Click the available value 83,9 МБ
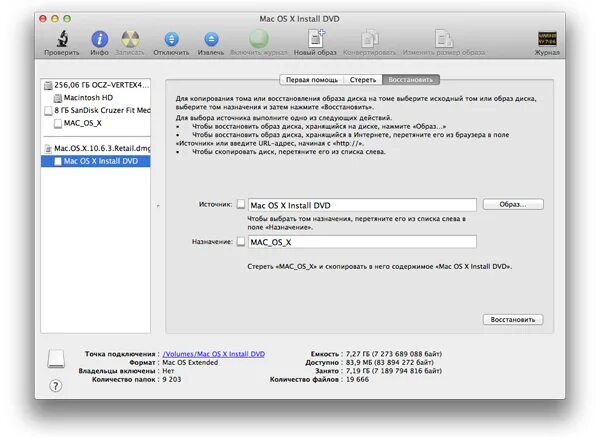Screen dimensions: 600x437 coord(390,362)
